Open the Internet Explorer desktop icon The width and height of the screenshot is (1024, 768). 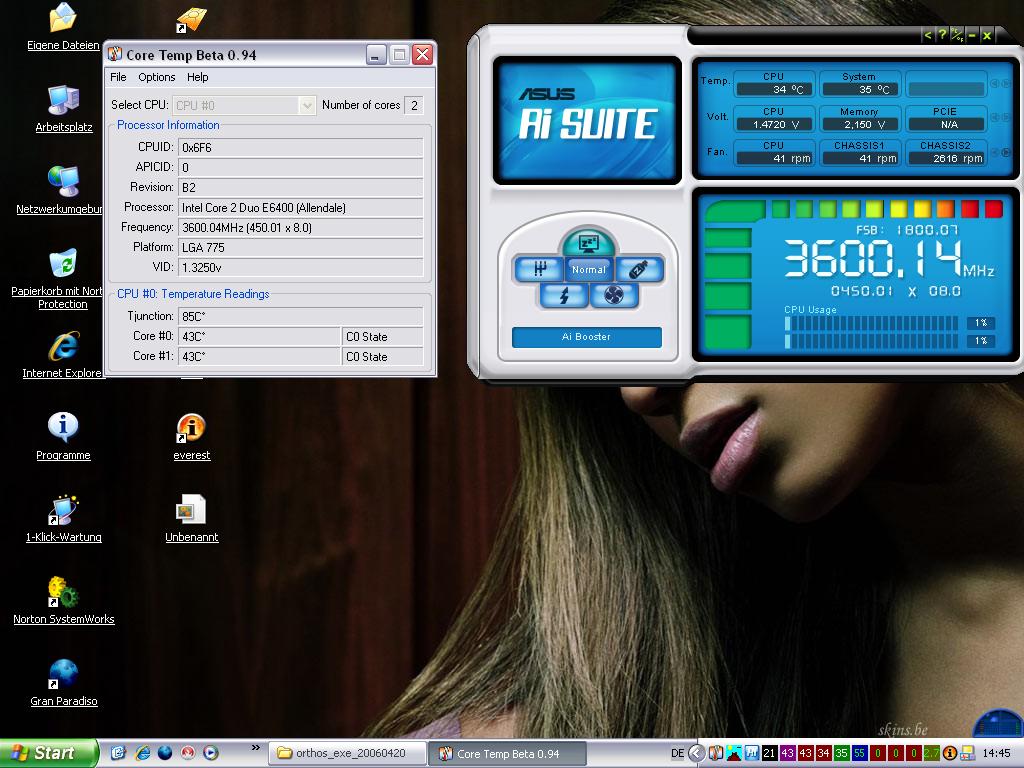pyautogui.click(x=63, y=355)
